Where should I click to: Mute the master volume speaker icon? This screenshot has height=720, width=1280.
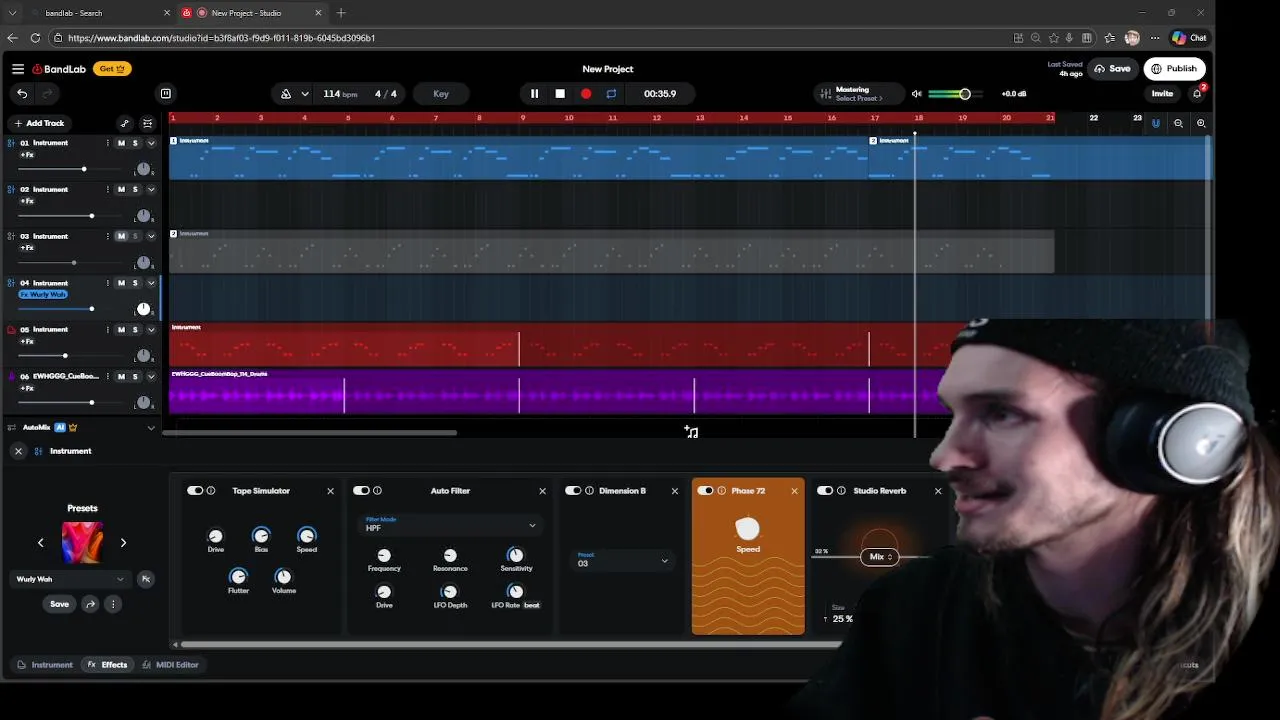pyautogui.click(x=916, y=94)
